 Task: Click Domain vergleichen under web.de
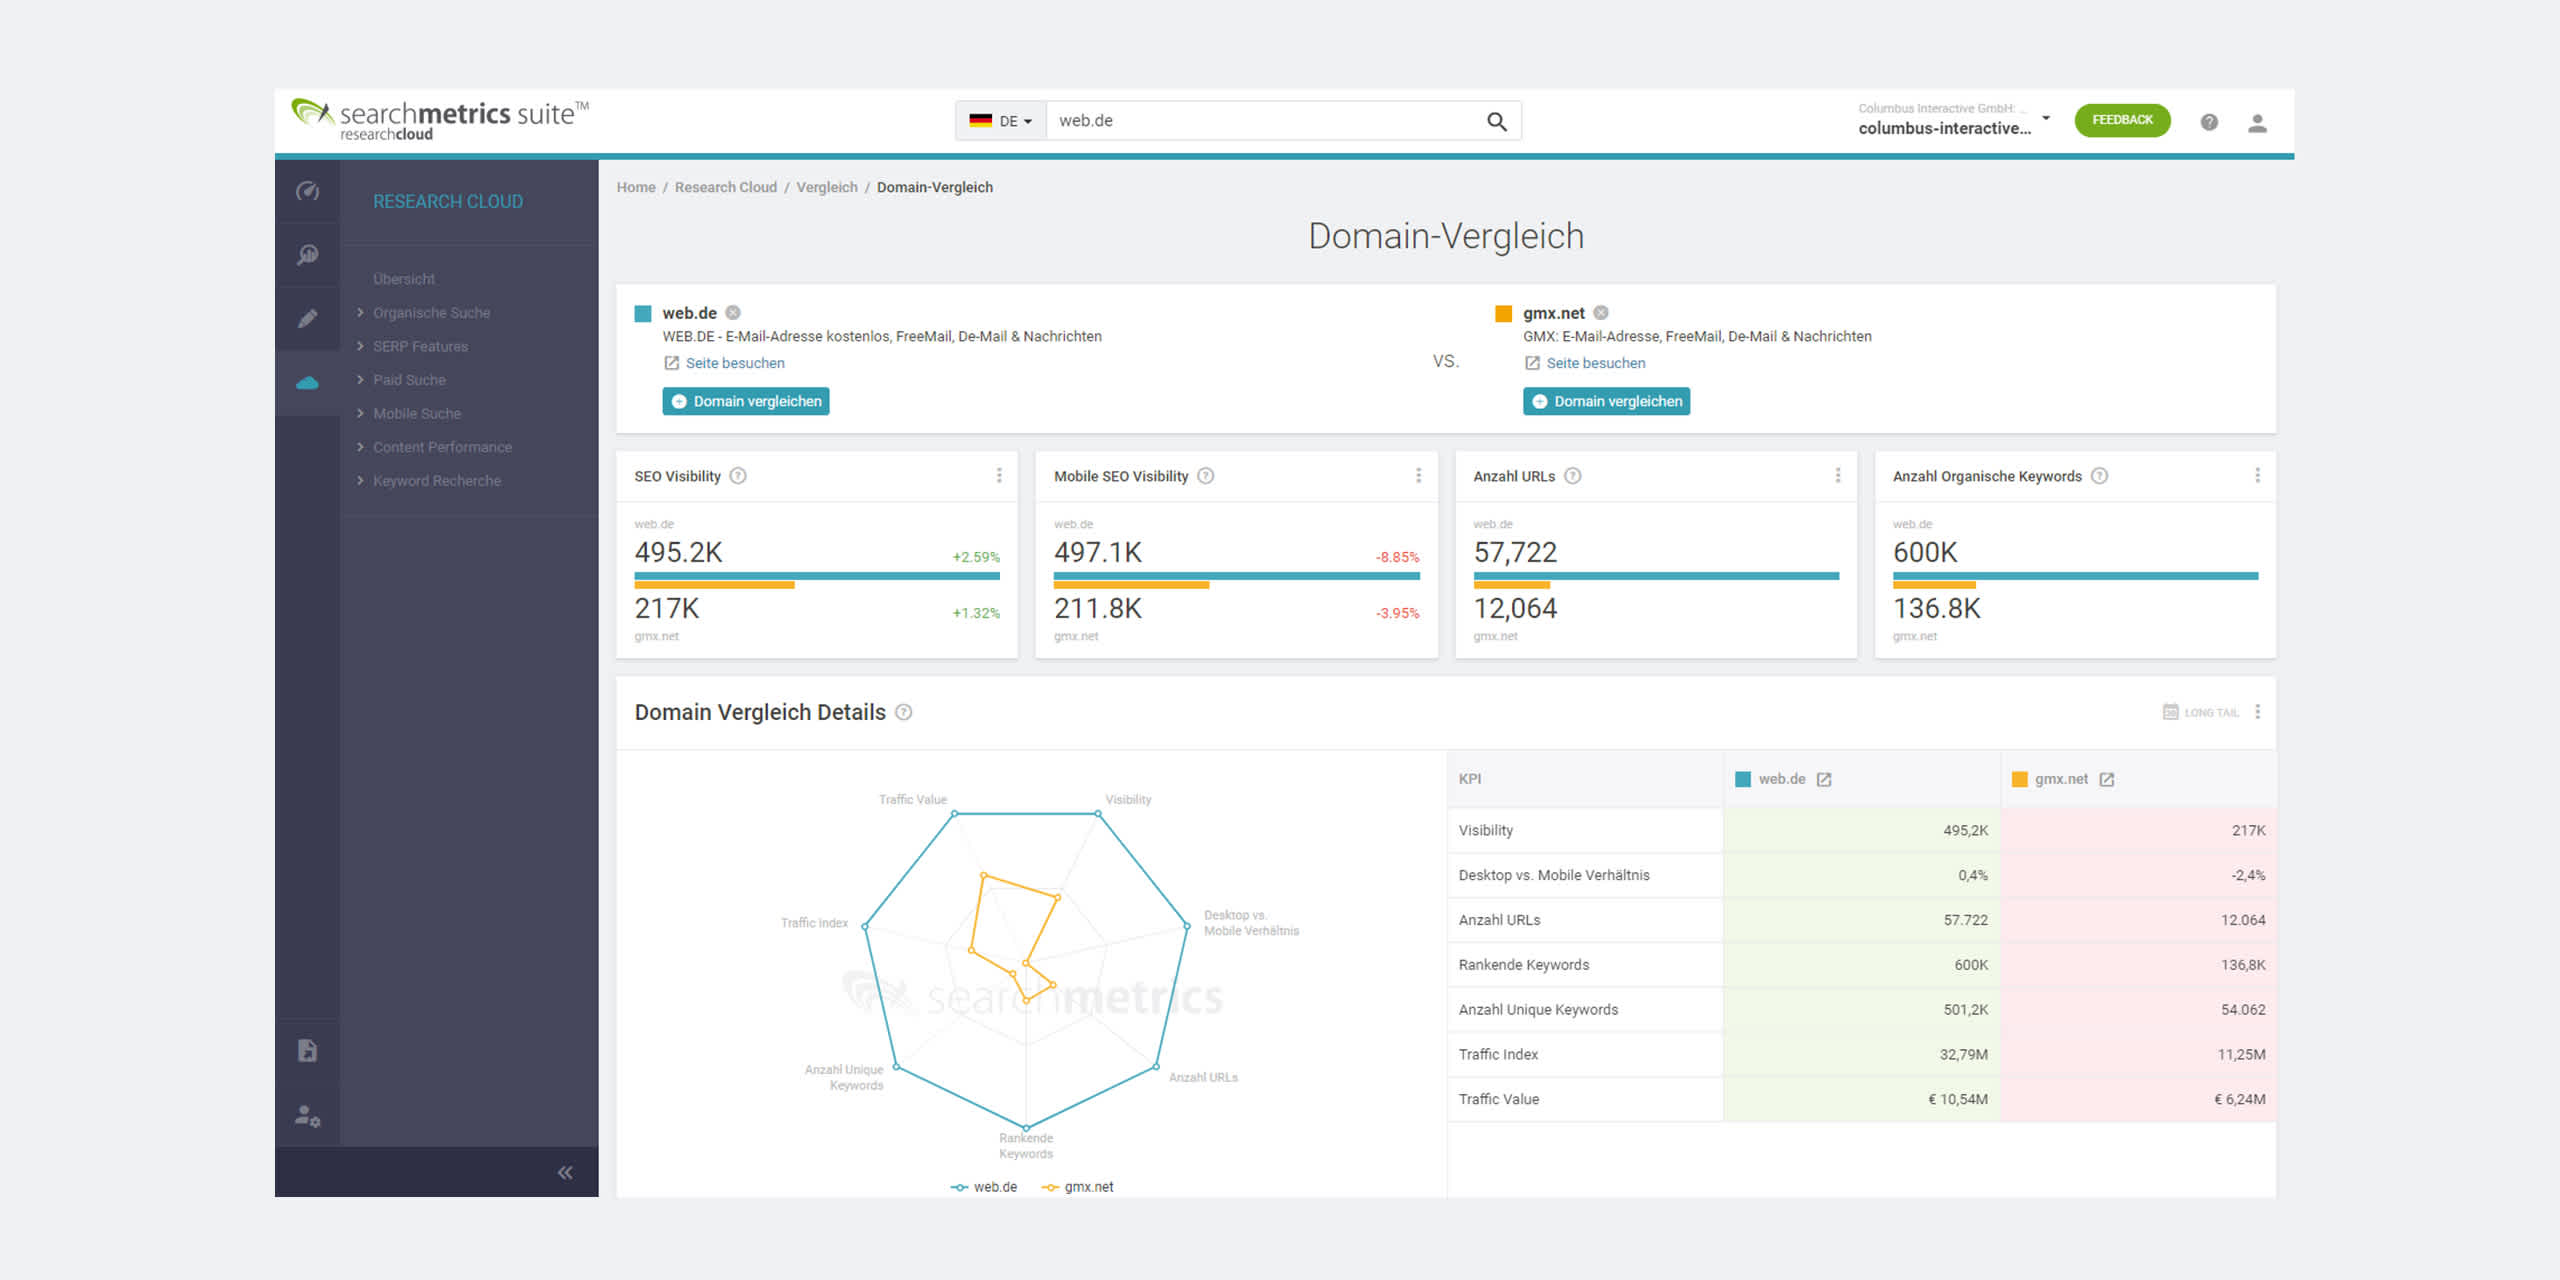(746, 401)
